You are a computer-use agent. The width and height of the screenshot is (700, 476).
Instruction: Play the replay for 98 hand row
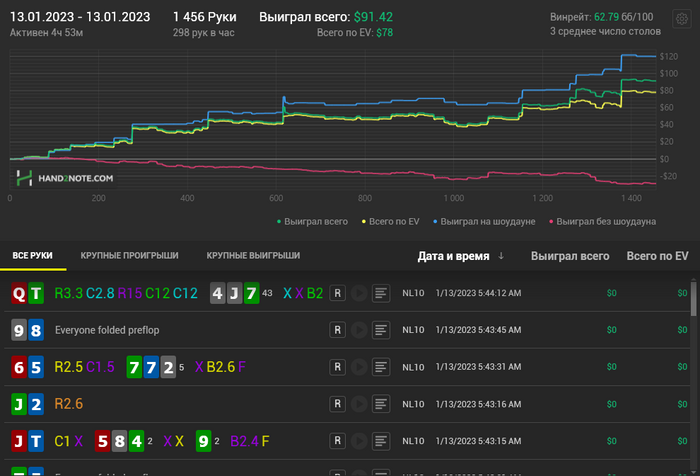point(359,330)
